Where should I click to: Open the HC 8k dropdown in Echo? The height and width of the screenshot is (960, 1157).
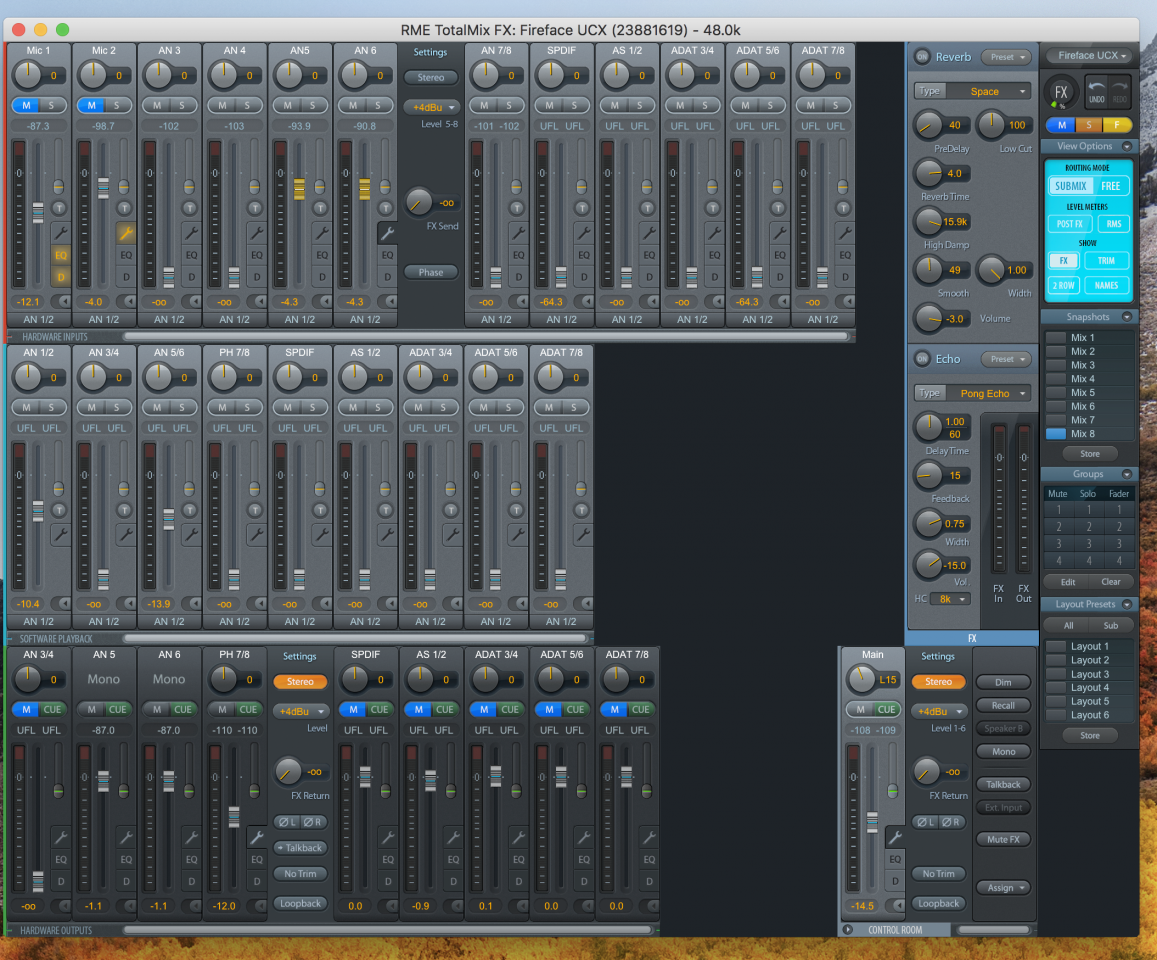(x=950, y=599)
